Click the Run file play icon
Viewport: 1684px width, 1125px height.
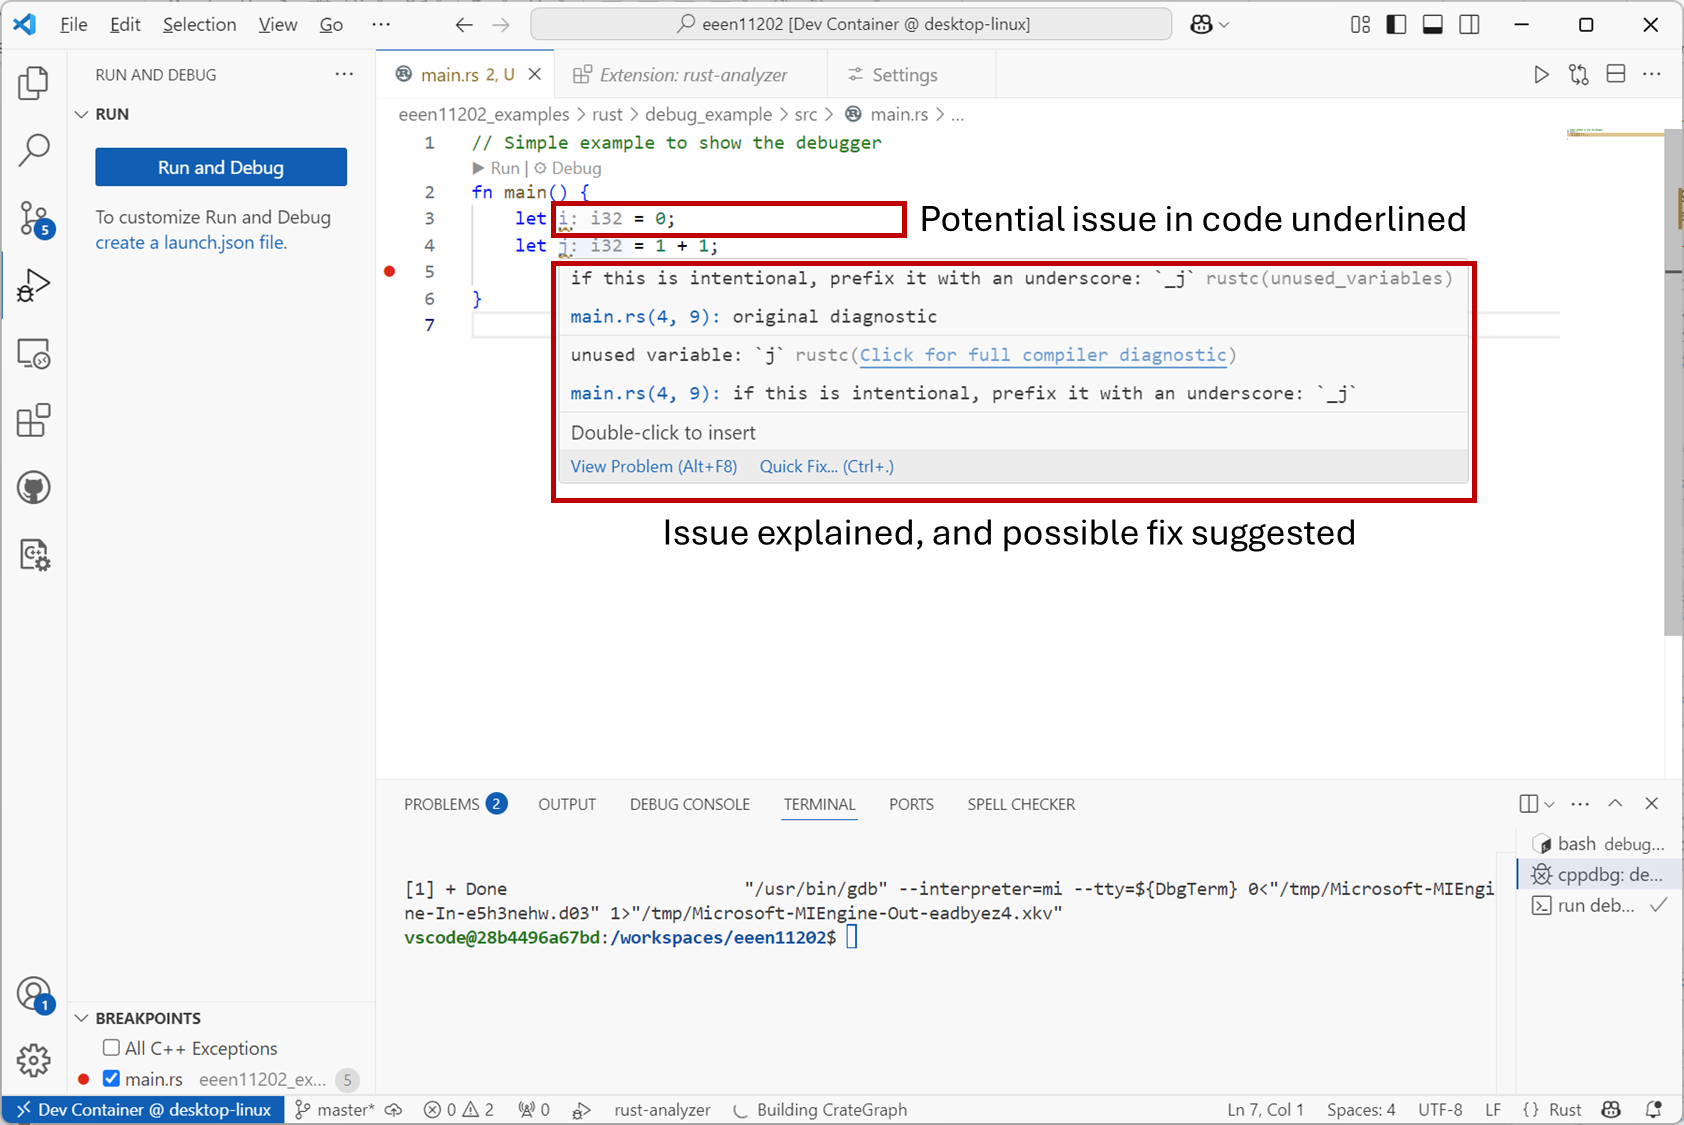point(1541,75)
